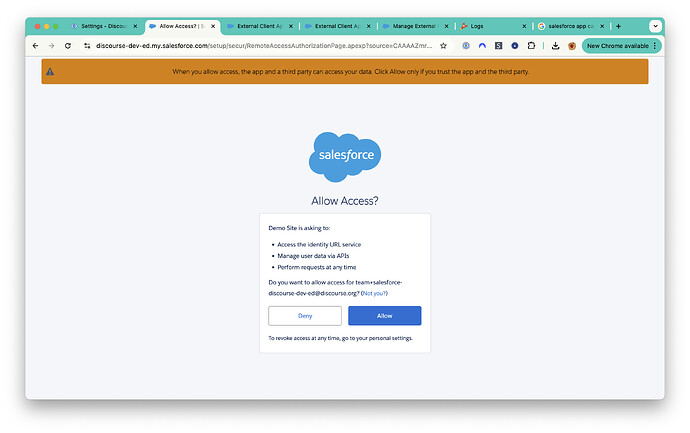Image resolution: width=690 pixels, height=433 pixels.
Task: Close the Logs tab
Action: [x=524, y=26]
